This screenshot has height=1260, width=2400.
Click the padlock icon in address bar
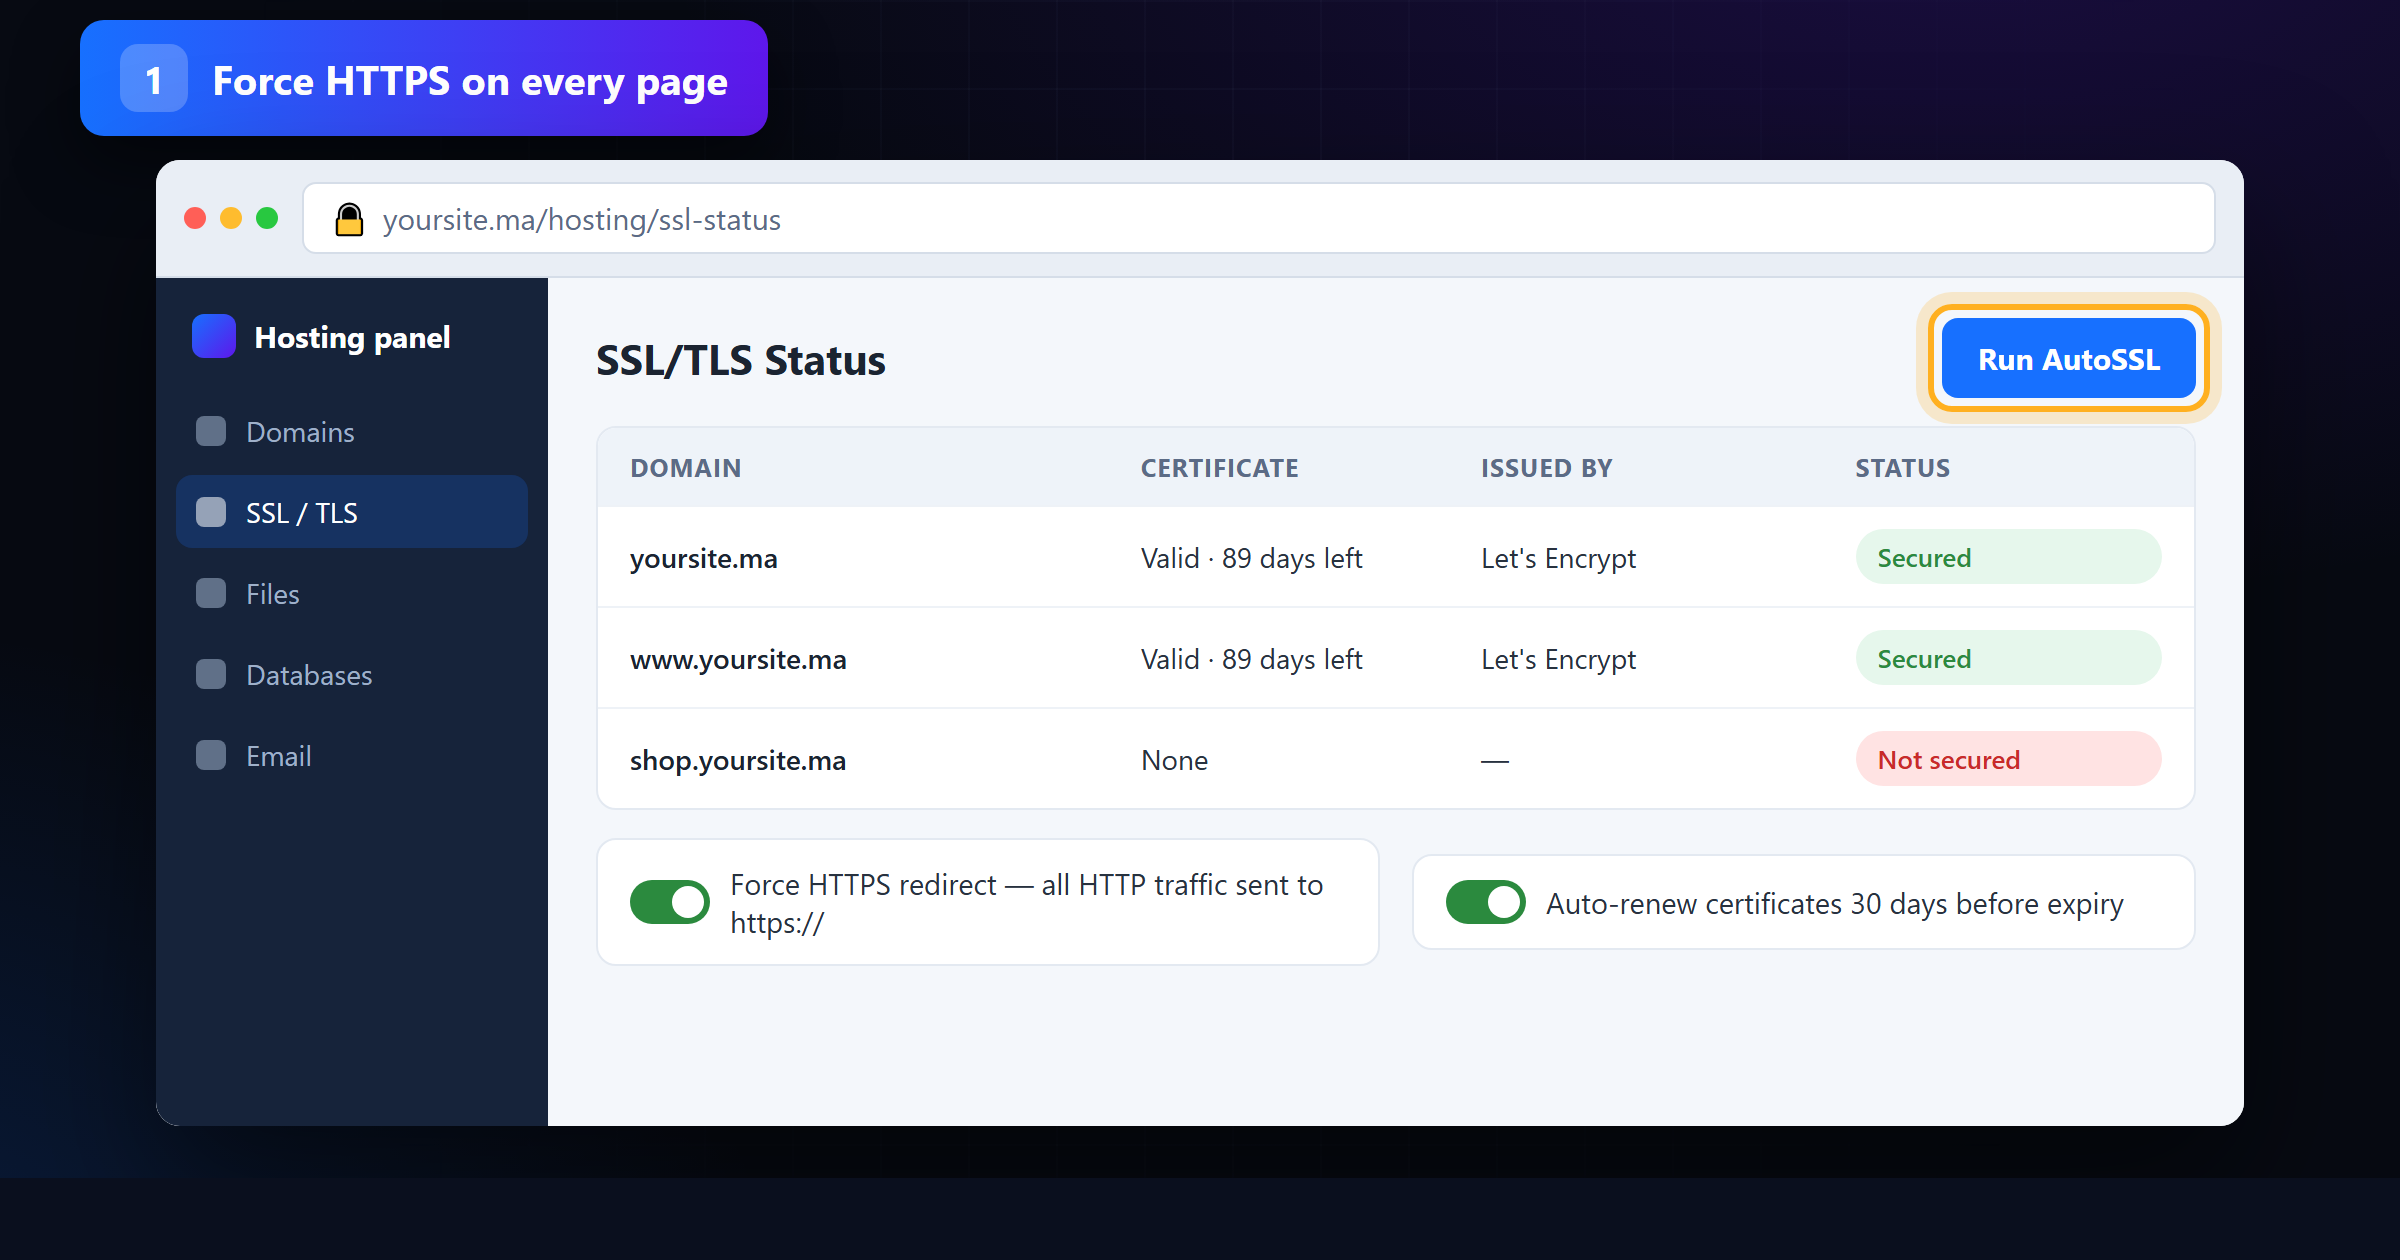pyautogui.click(x=349, y=219)
